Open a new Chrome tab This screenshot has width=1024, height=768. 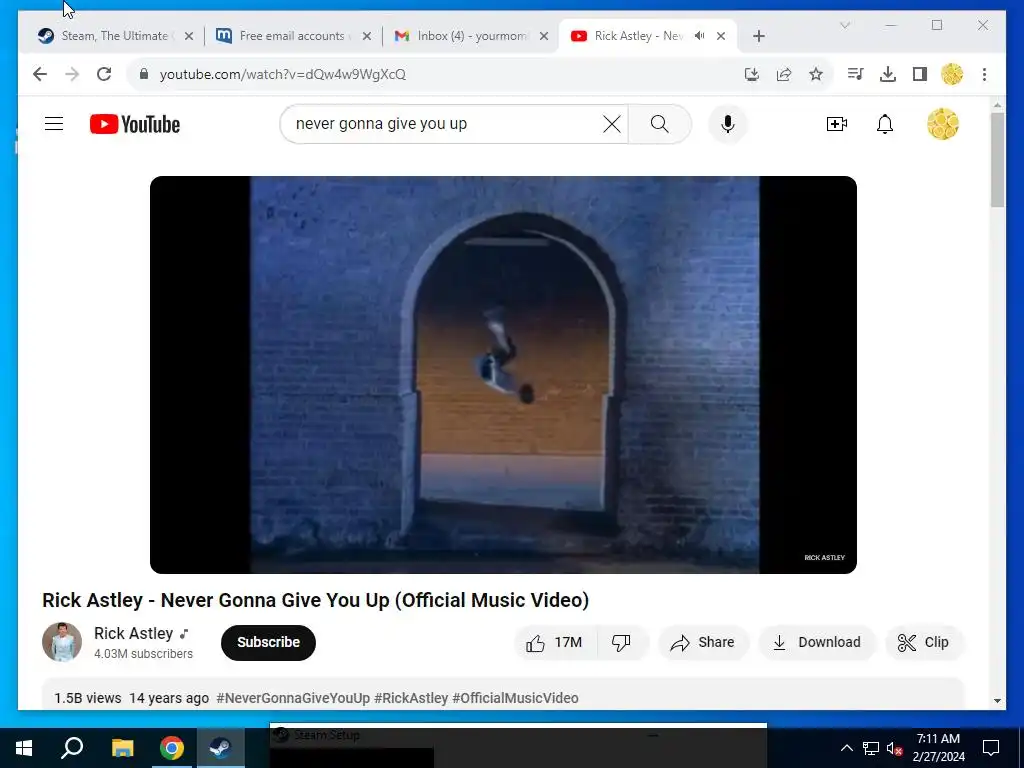point(759,37)
